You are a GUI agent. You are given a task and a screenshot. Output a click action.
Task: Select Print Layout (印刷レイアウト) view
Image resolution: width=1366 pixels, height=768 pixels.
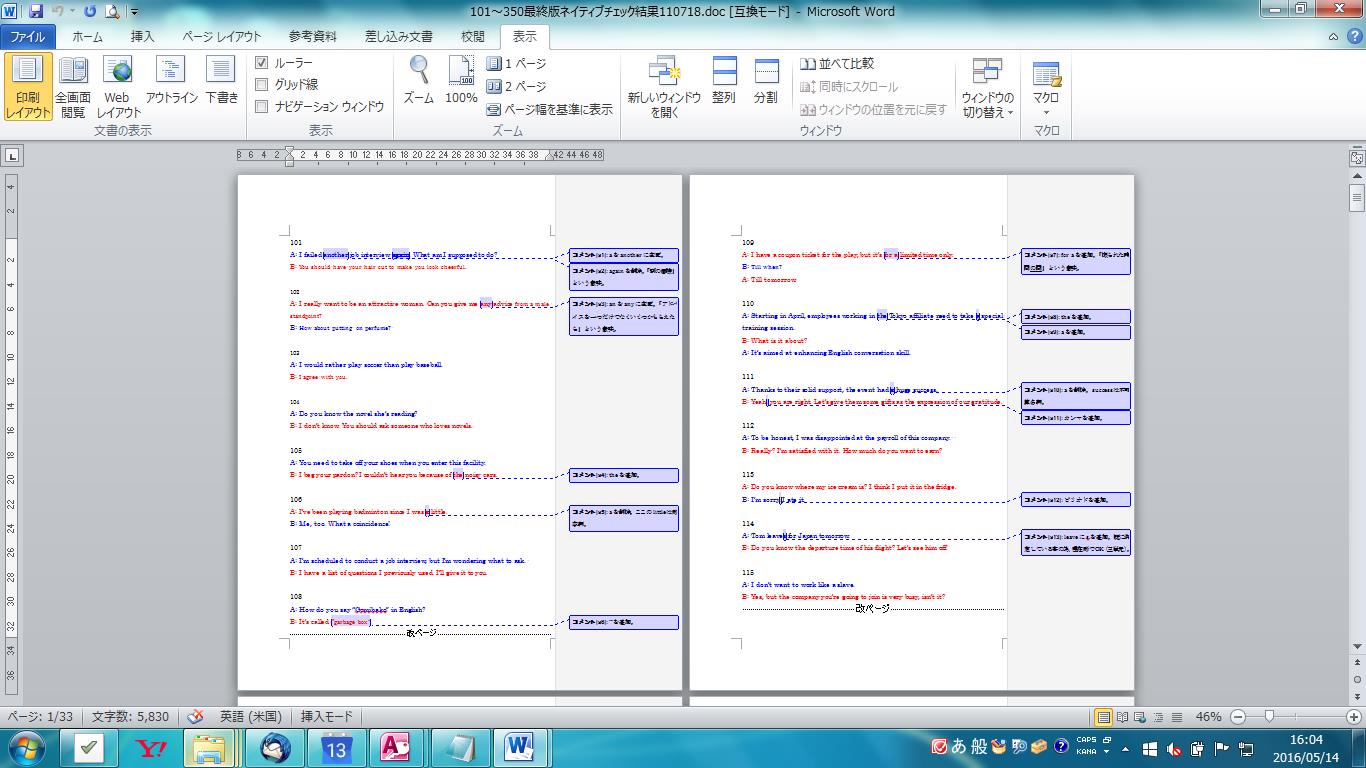pyautogui.click(x=27, y=88)
